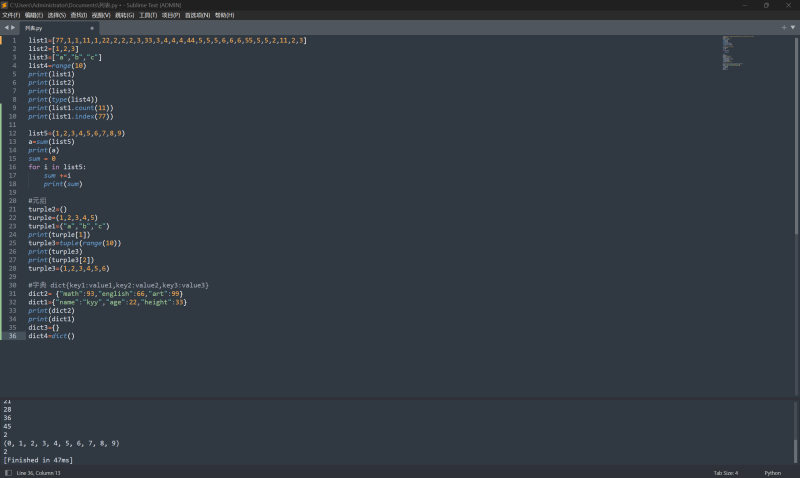Click the Sublime Text app icon
The height and width of the screenshot is (478, 800).
coord(5,5)
